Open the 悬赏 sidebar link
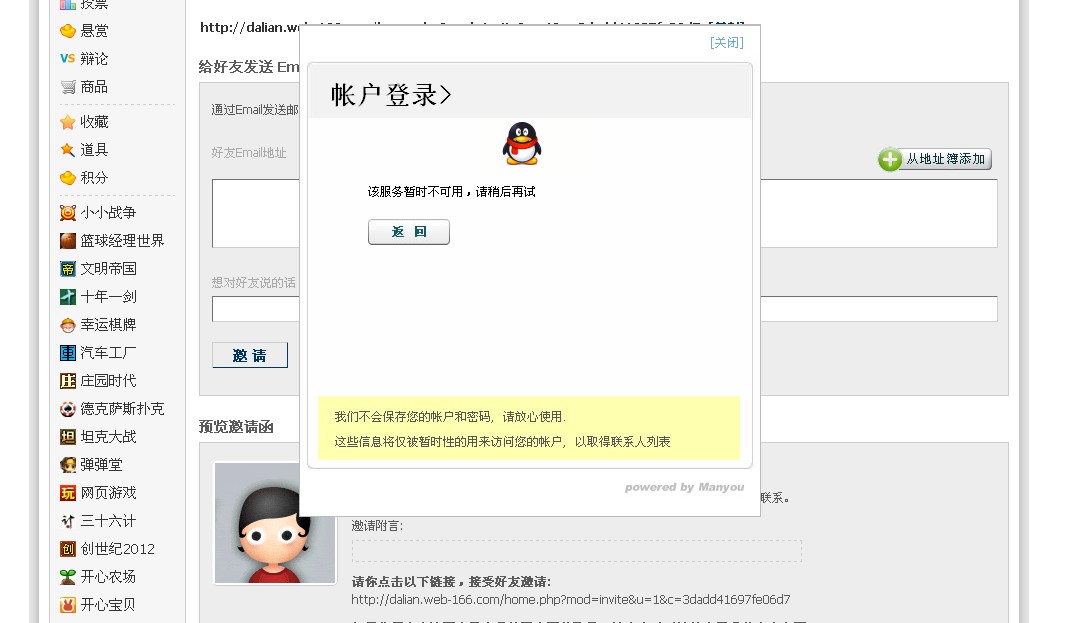Image resolution: width=1077 pixels, height=623 pixels. coord(94,31)
